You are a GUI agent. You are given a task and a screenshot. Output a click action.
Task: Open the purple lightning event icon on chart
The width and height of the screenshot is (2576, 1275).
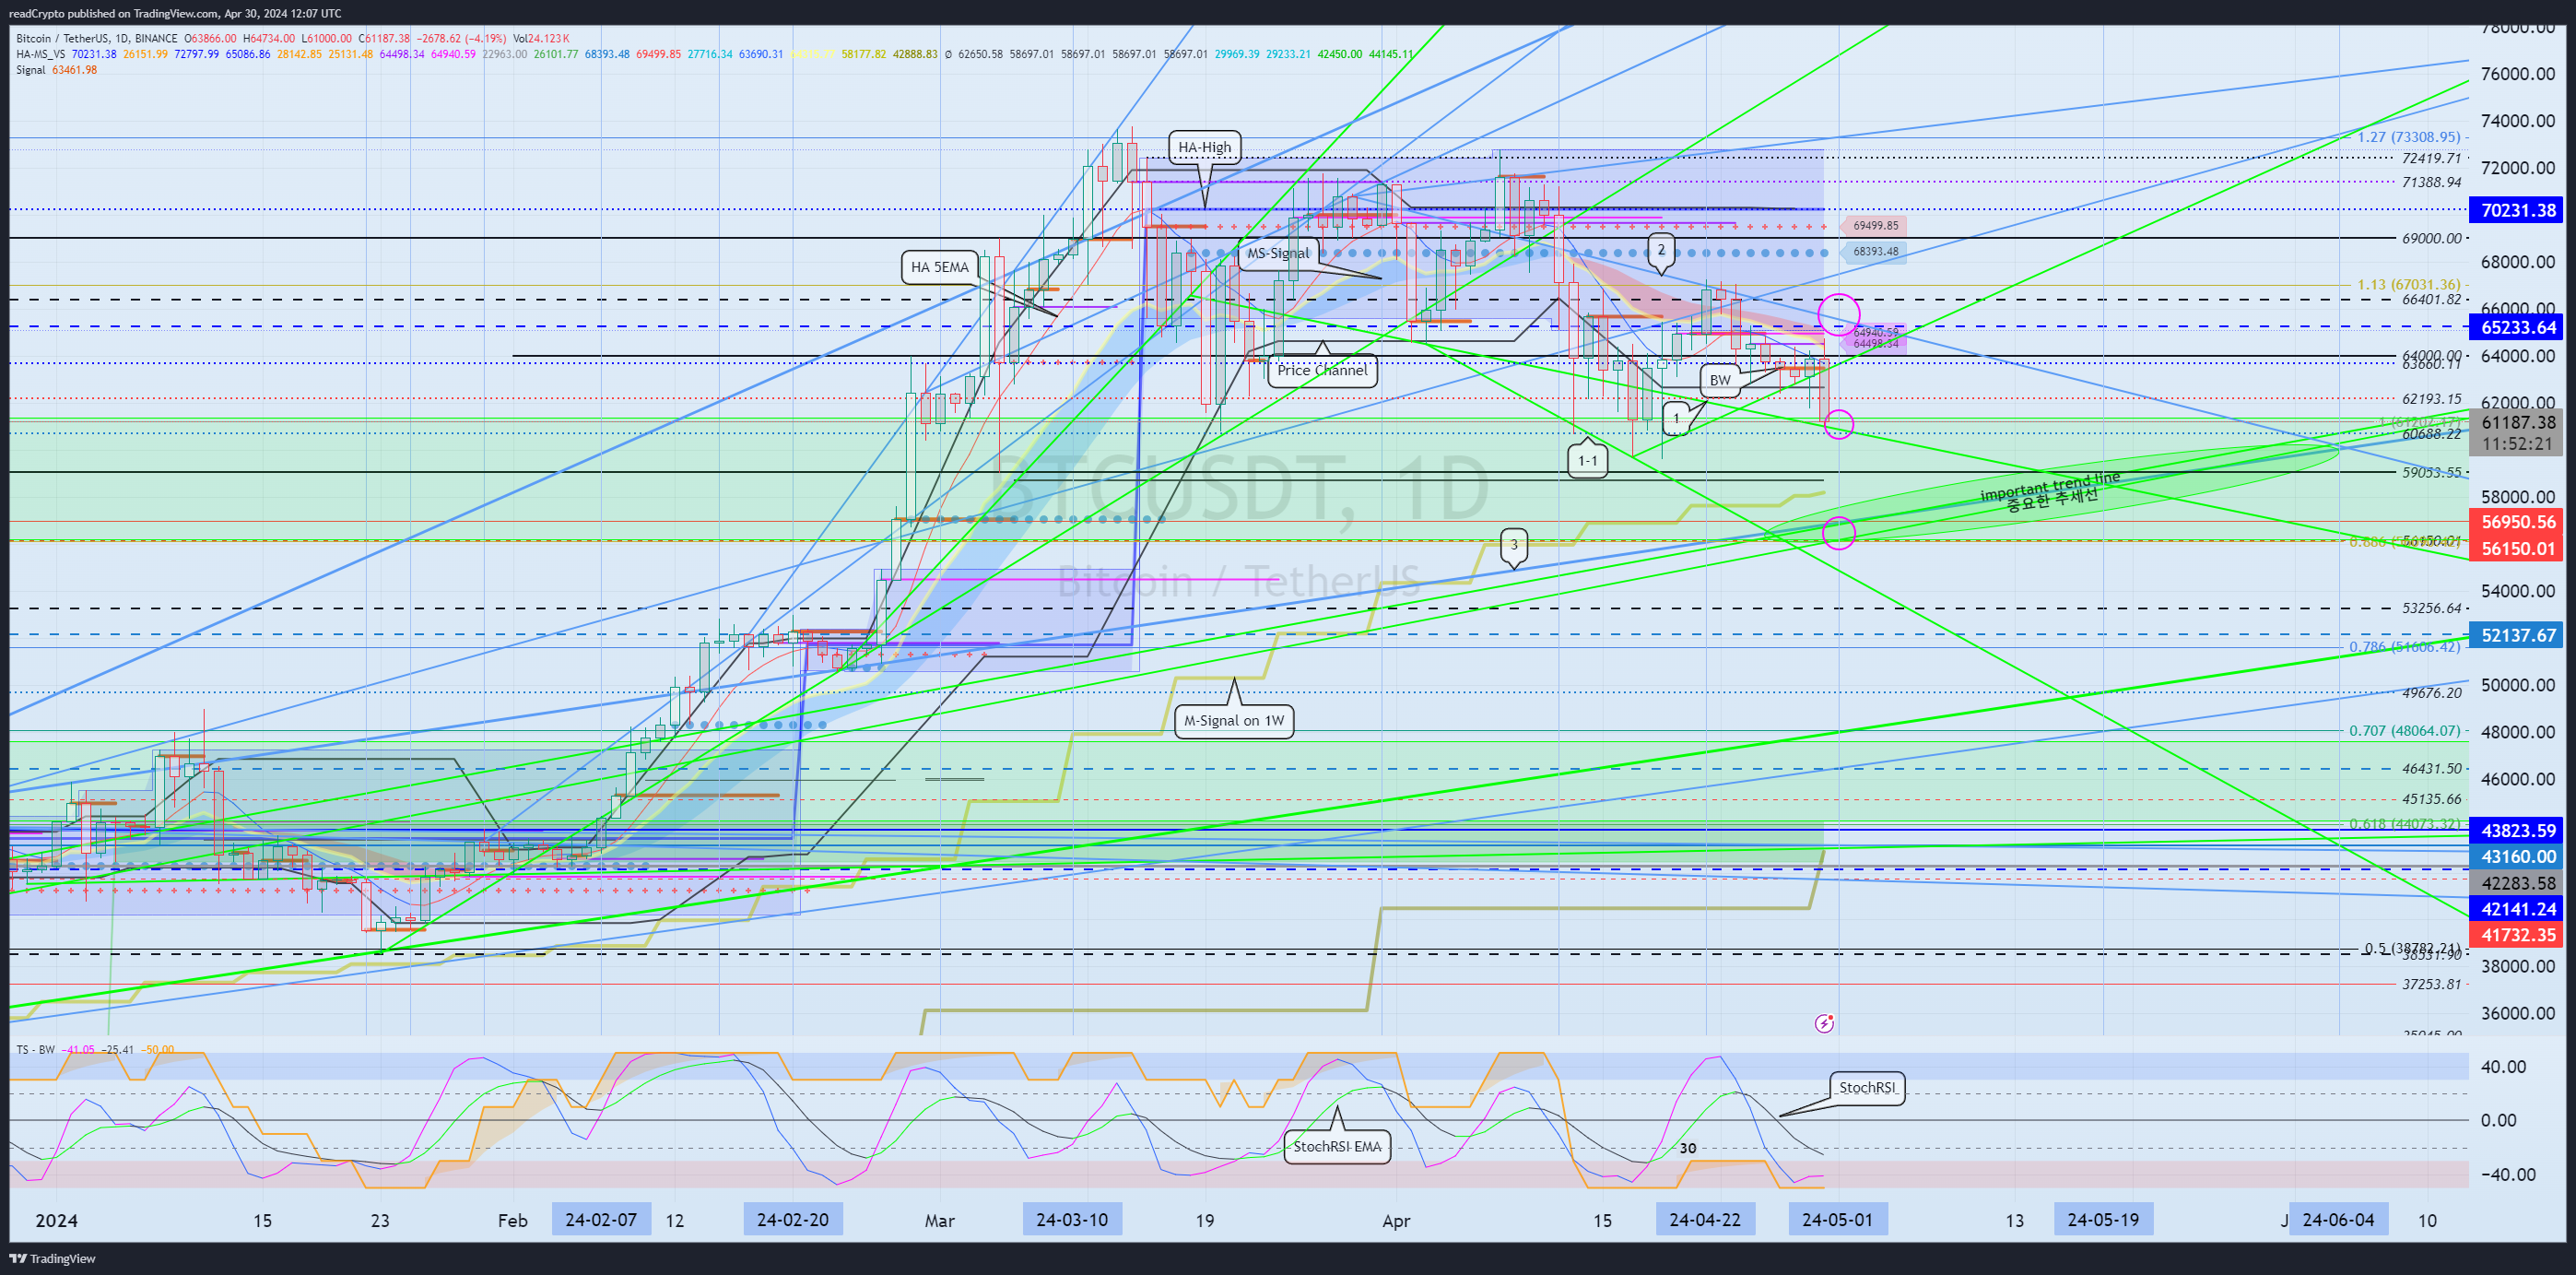pyautogui.click(x=1825, y=1023)
